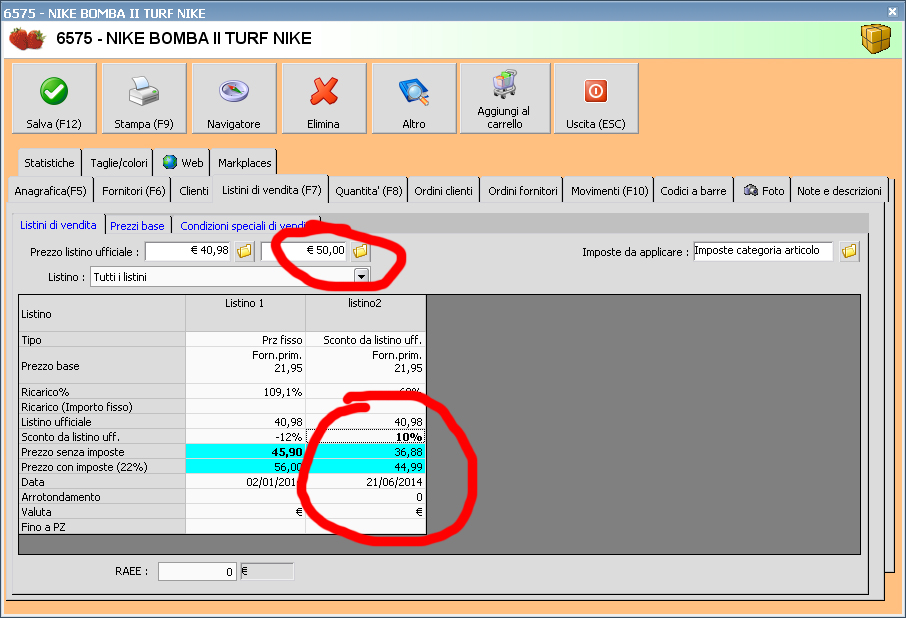906x618 pixels.
Task: Click the Imposte categoria articolo field
Action: tap(763, 251)
